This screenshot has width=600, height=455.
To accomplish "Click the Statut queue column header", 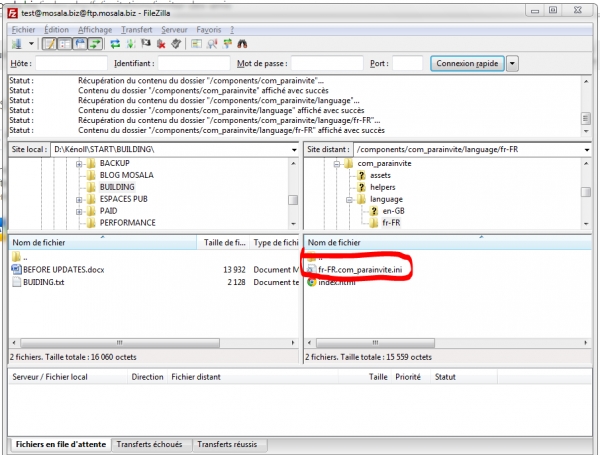I will [464, 377].
